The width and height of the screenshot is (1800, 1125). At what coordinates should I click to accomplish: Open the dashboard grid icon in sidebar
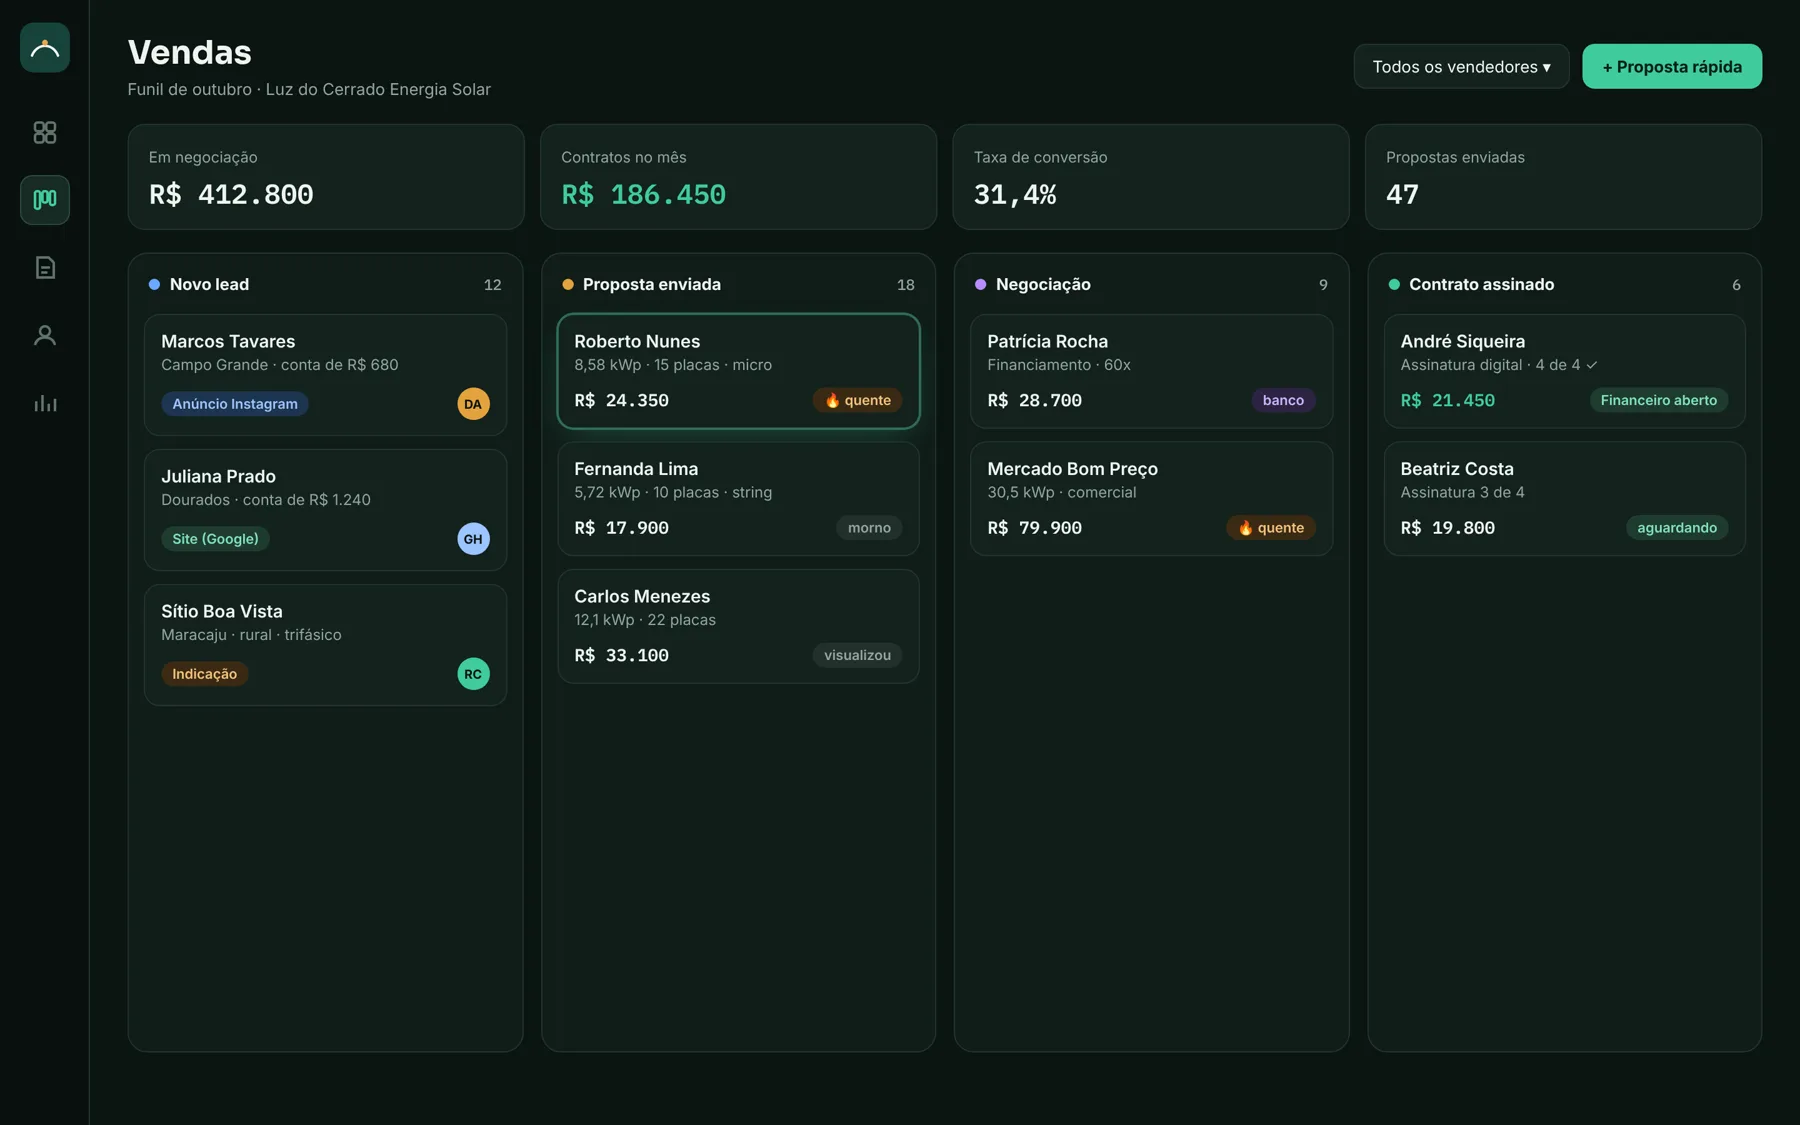[45, 132]
